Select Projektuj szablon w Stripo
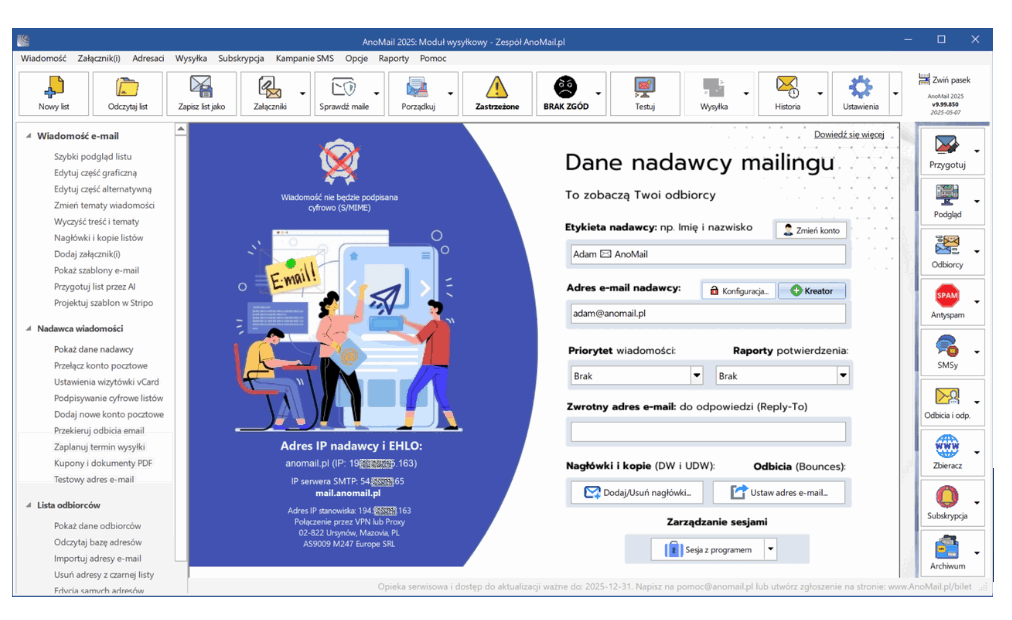 click(103, 303)
